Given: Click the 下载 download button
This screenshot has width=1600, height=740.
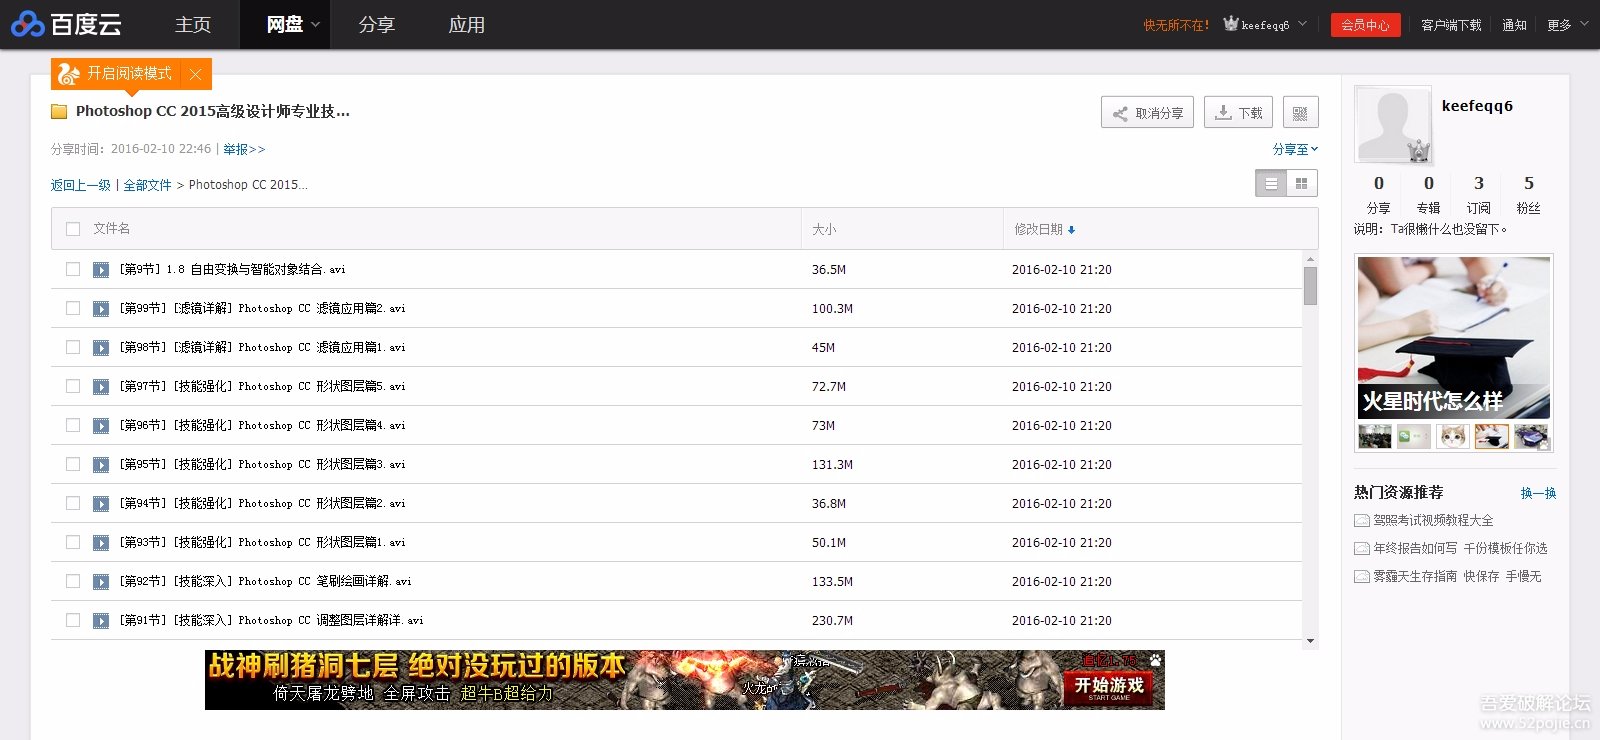Looking at the screenshot, I should (x=1238, y=113).
